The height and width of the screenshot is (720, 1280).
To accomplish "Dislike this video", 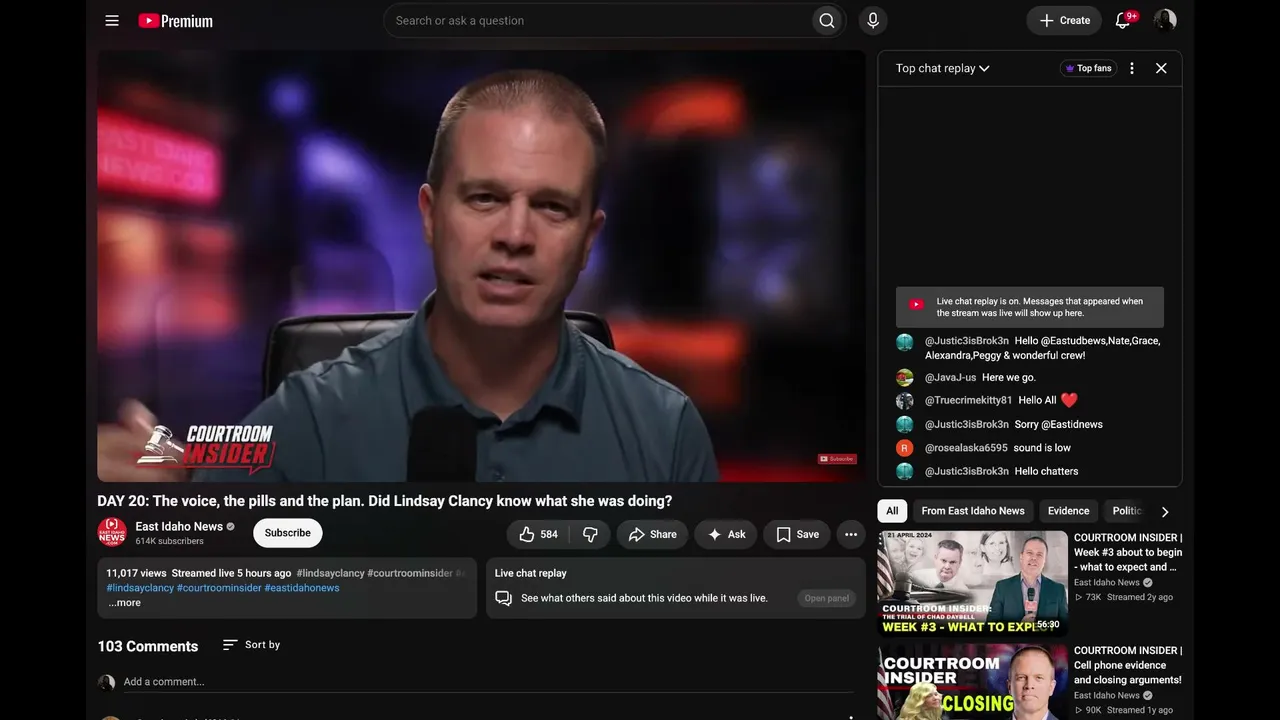I will [x=590, y=534].
